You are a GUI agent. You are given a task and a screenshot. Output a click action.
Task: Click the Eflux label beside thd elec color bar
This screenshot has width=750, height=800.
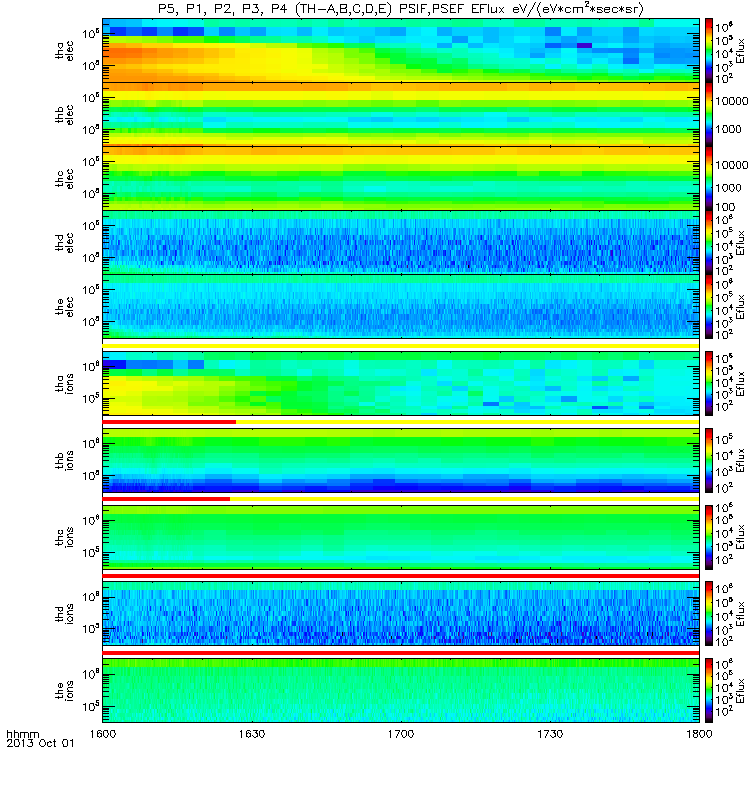click(740, 242)
